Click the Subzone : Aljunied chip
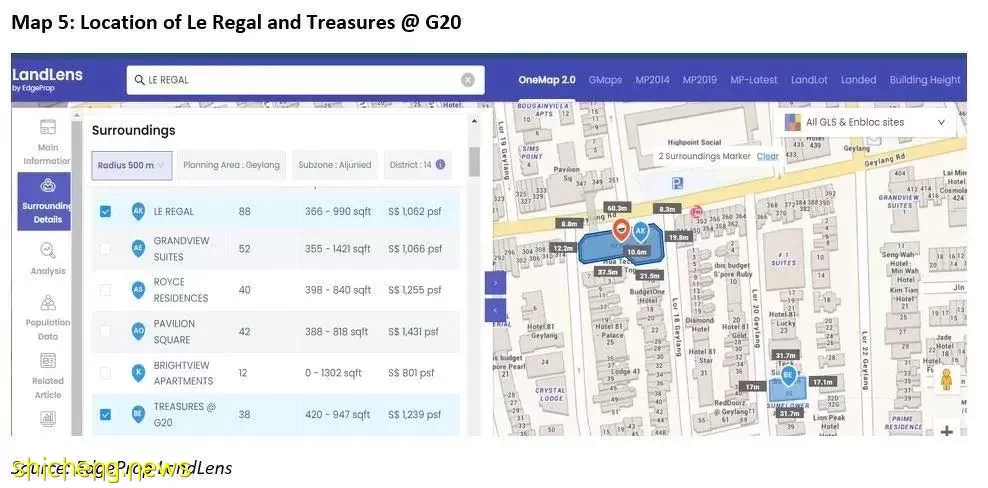Image resolution: width=988 pixels, height=488 pixels. (x=335, y=165)
